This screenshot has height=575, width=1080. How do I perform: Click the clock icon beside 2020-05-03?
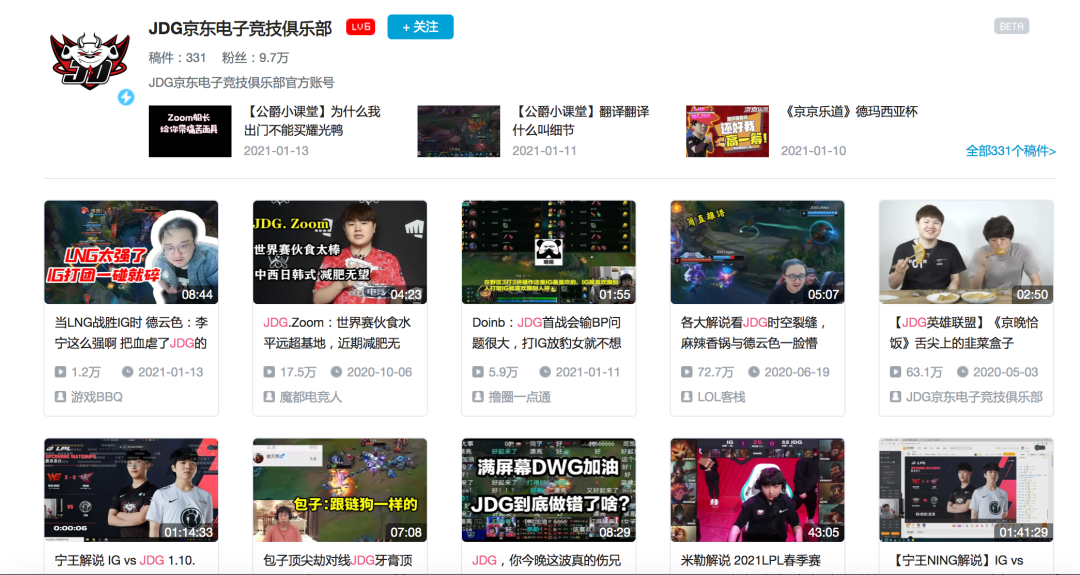pyautogui.click(x=962, y=372)
